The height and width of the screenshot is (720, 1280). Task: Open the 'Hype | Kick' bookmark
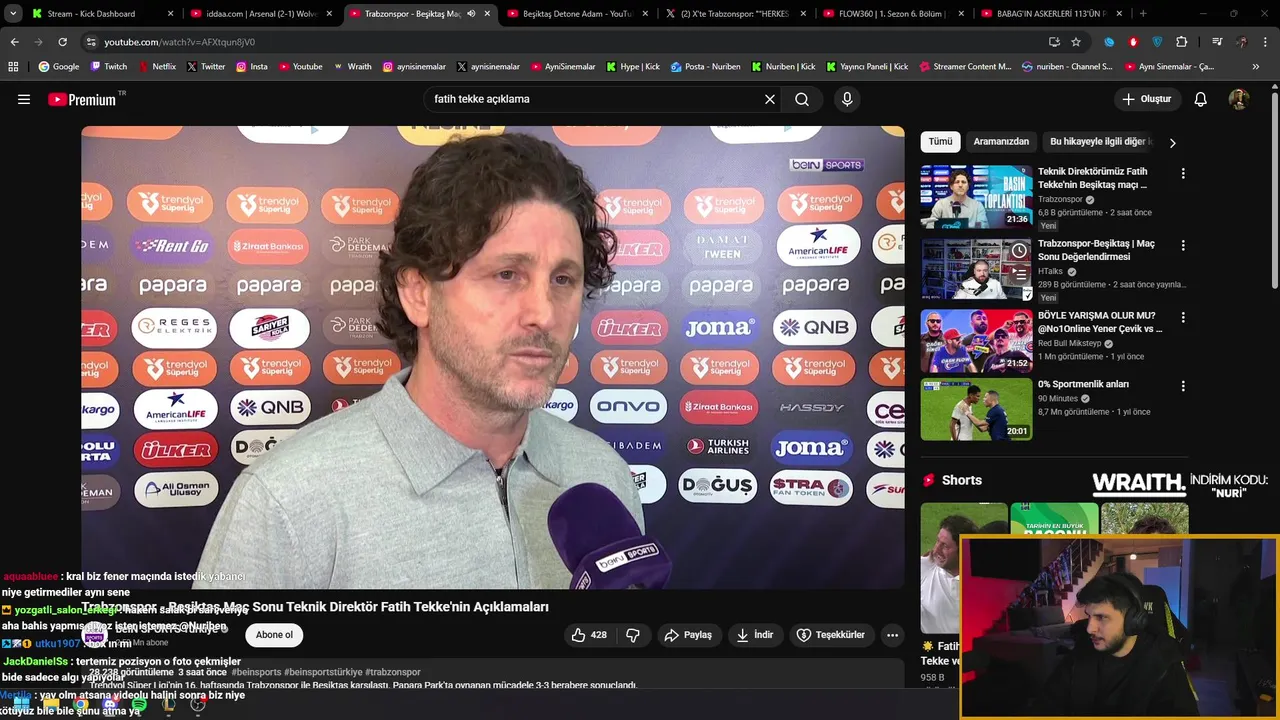pos(633,67)
